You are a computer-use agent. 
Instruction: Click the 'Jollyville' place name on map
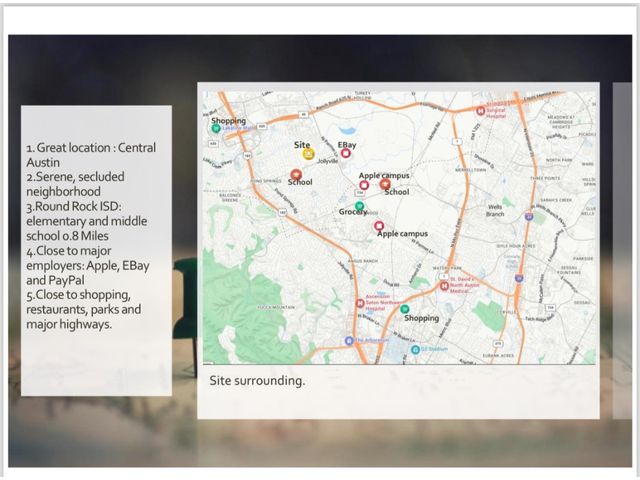328,161
